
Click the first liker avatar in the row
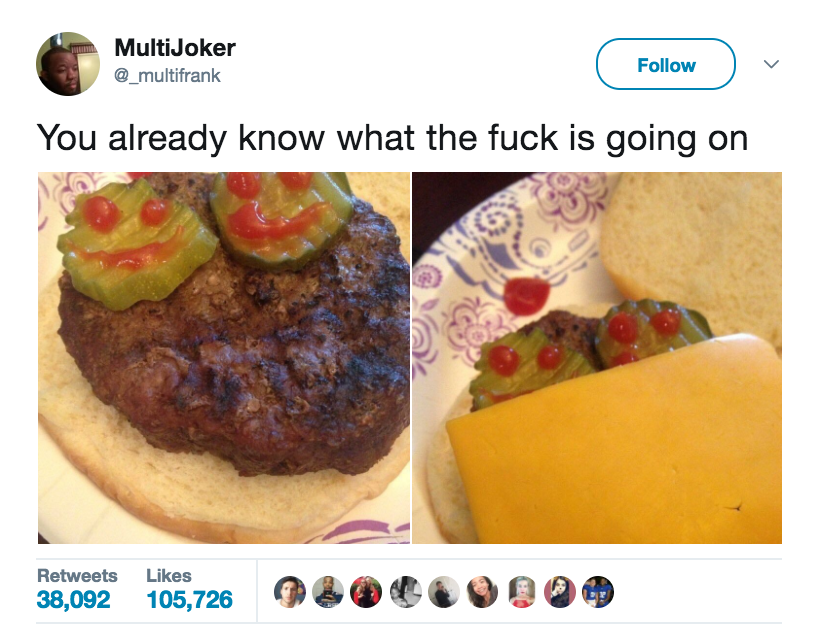click(290, 592)
